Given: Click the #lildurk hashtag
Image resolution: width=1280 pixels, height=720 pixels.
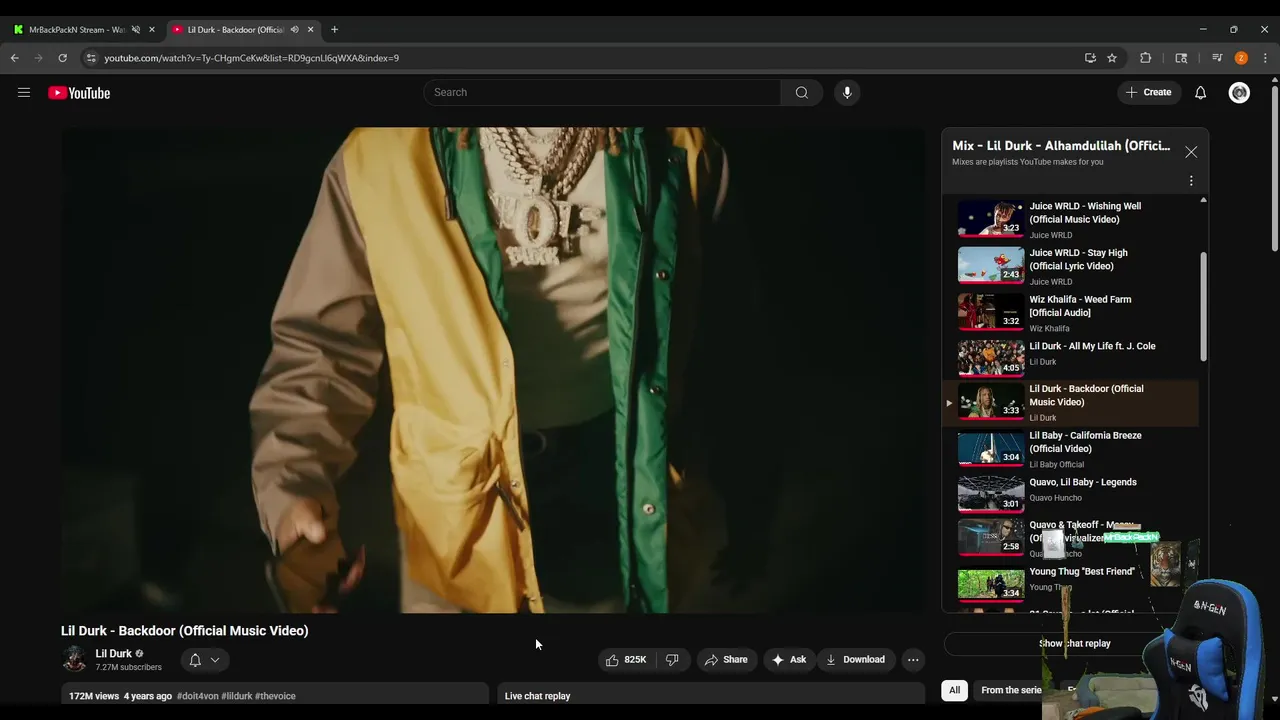Looking at the screenshot, I should click(x=236, y=696).
